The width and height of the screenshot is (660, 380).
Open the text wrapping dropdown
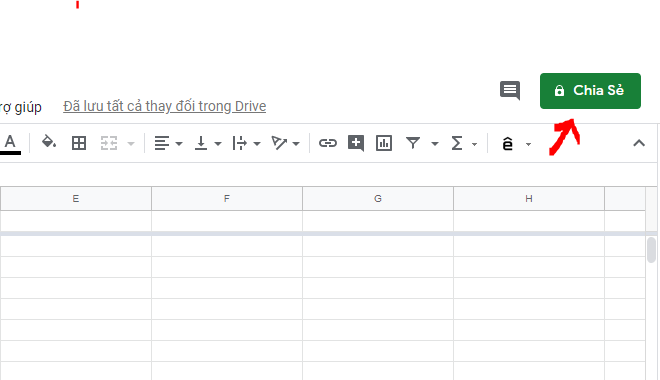(246, 143)
